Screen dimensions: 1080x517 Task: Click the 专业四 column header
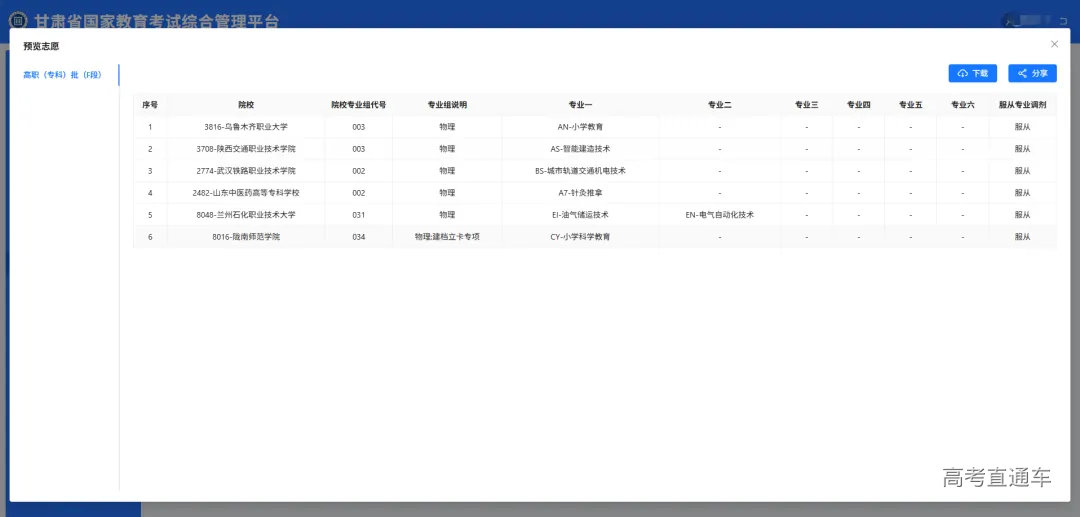pyautogui.click(x=858, y=105)
